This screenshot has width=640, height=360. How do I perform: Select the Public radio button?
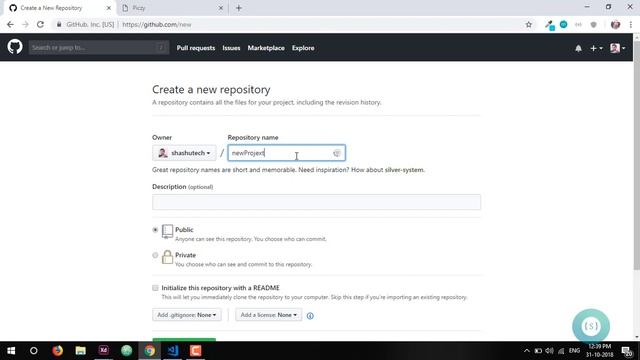[x=155, y=230]
